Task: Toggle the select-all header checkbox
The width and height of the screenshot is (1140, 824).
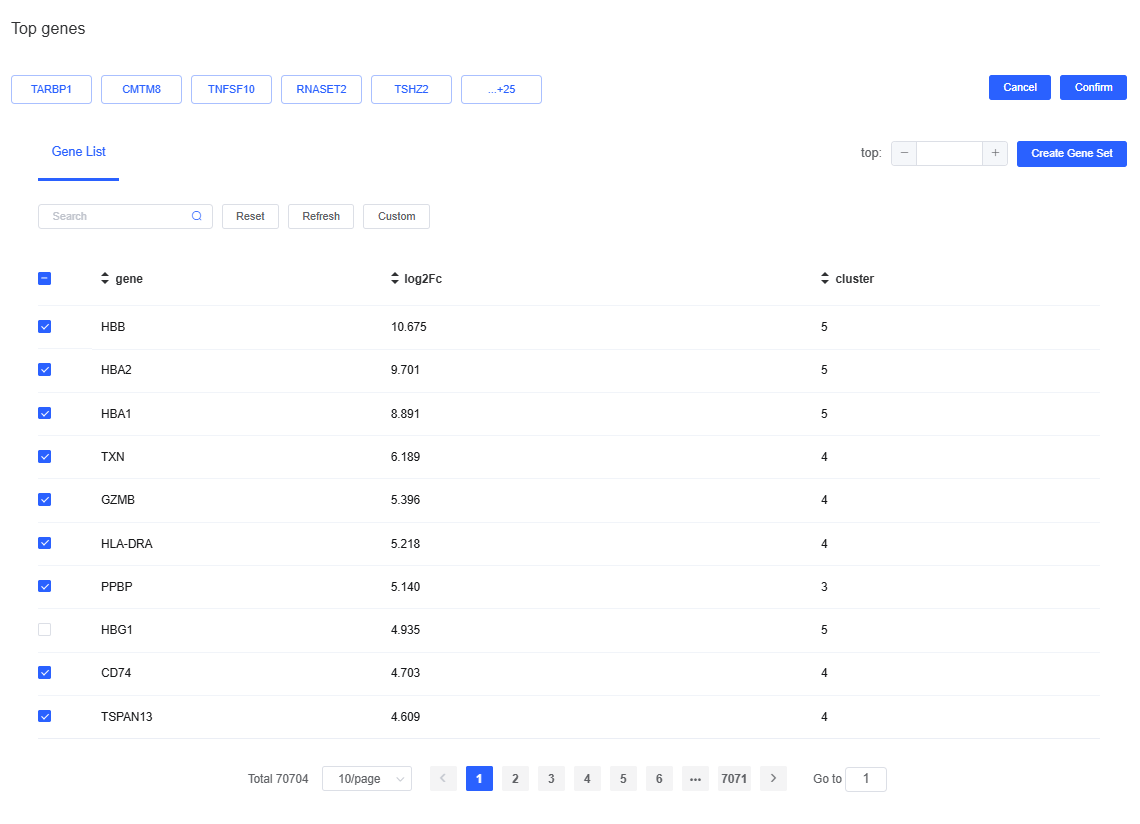Action: click(44, 279)
